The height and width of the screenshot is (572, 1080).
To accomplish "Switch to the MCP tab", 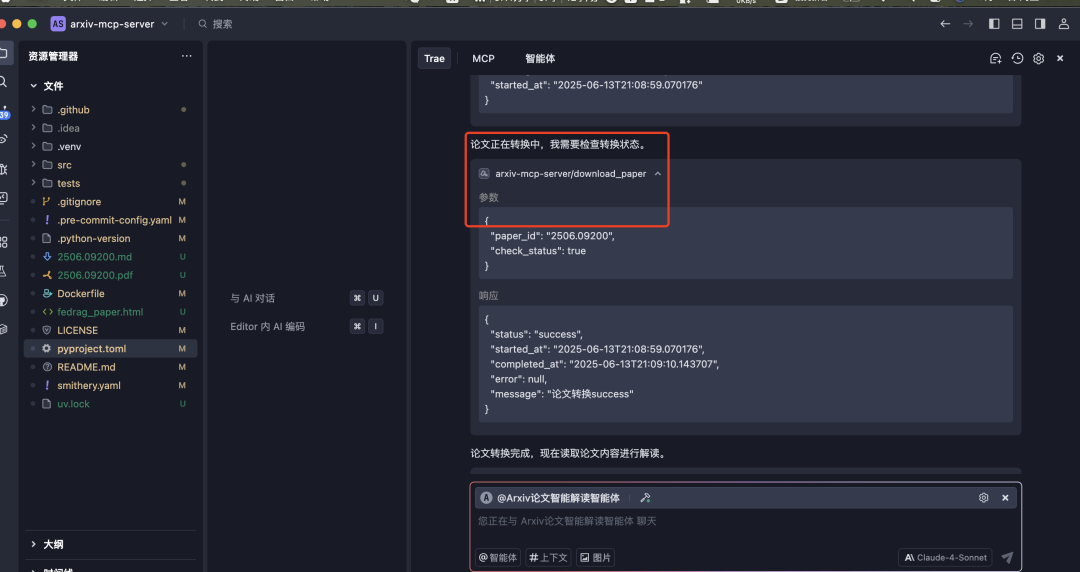I will pos(484,59).
